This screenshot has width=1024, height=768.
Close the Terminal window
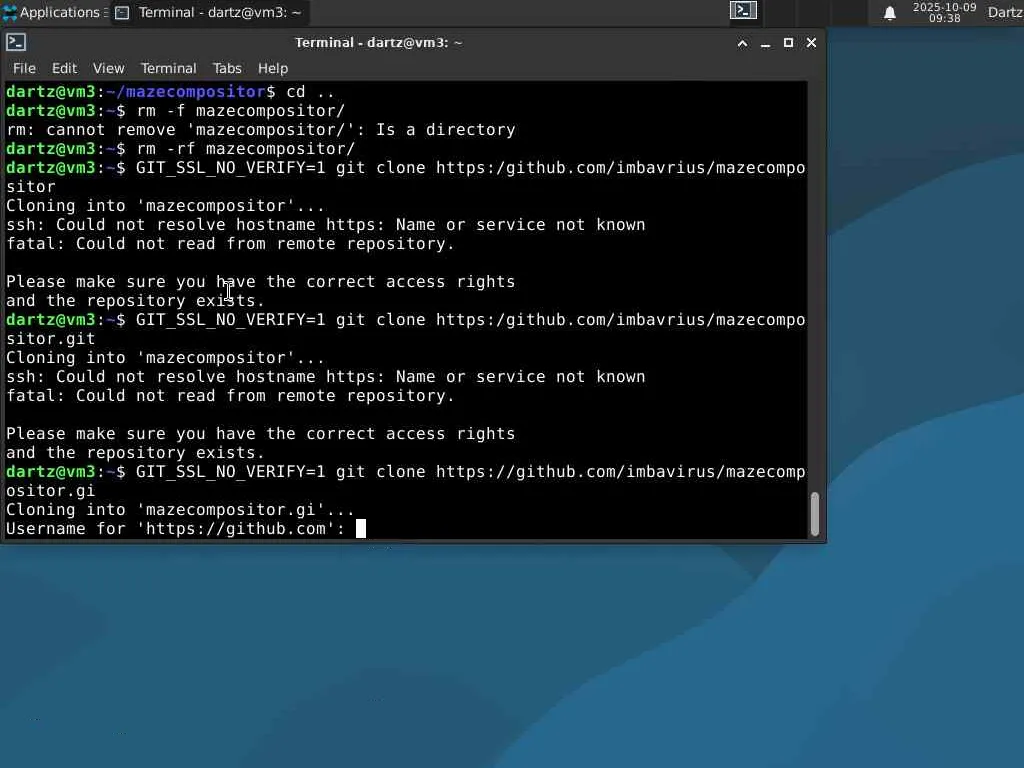click(811, 43)
